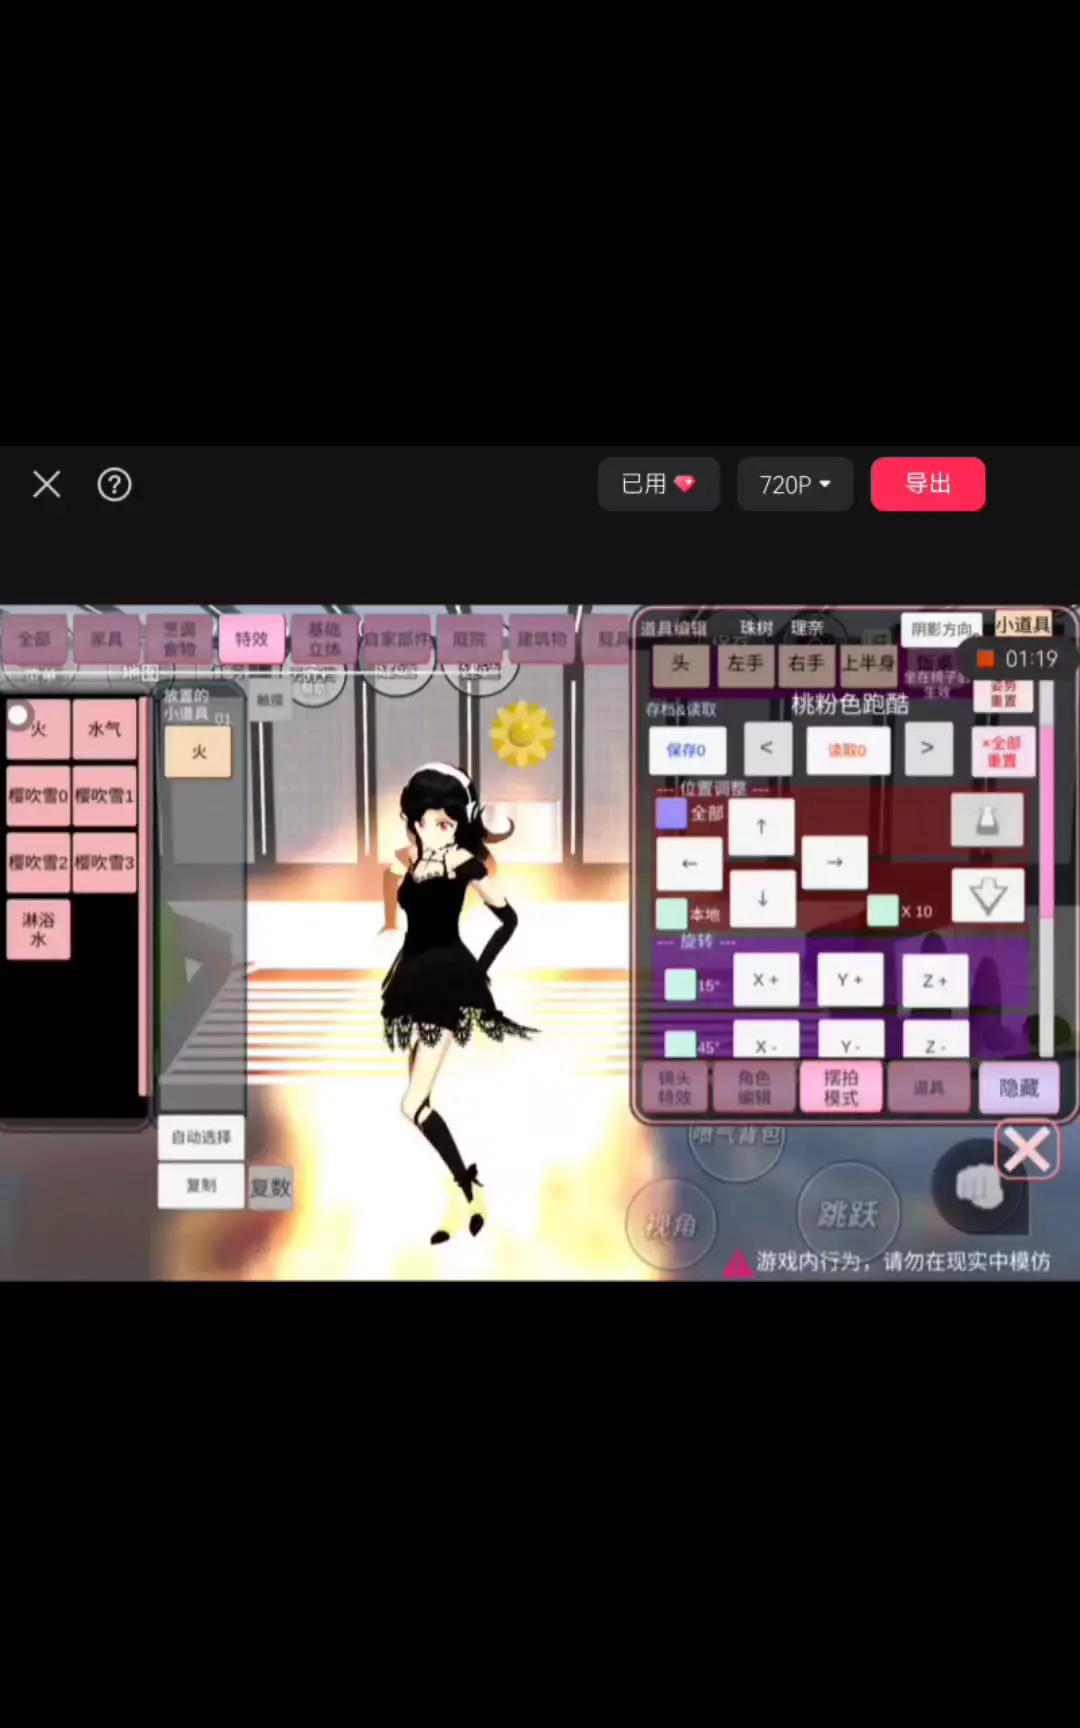Screen dimensions: 1080x1728
Task: Click the large white X close icon
Action: click(x=1027, y=1150)
